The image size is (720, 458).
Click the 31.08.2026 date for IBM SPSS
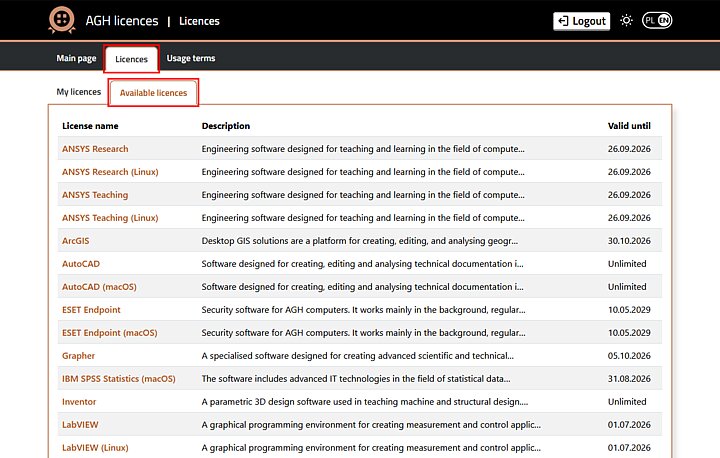629,379
